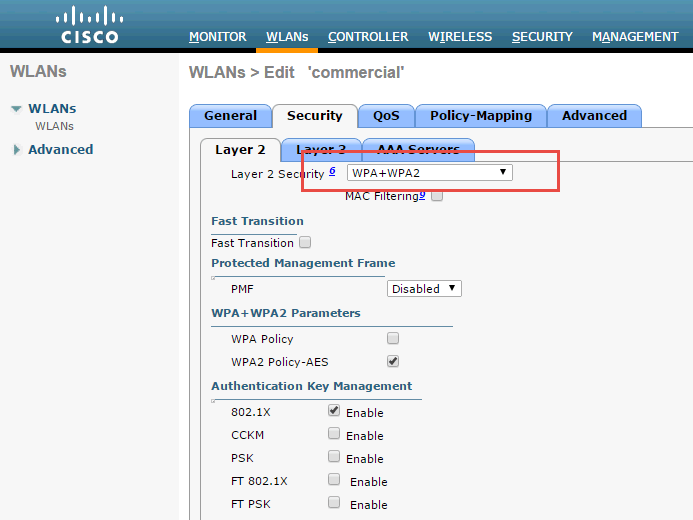Open the Layer 2 Security dropdown
This screenshot has height=520, width=693.
(x=430, y=173)
